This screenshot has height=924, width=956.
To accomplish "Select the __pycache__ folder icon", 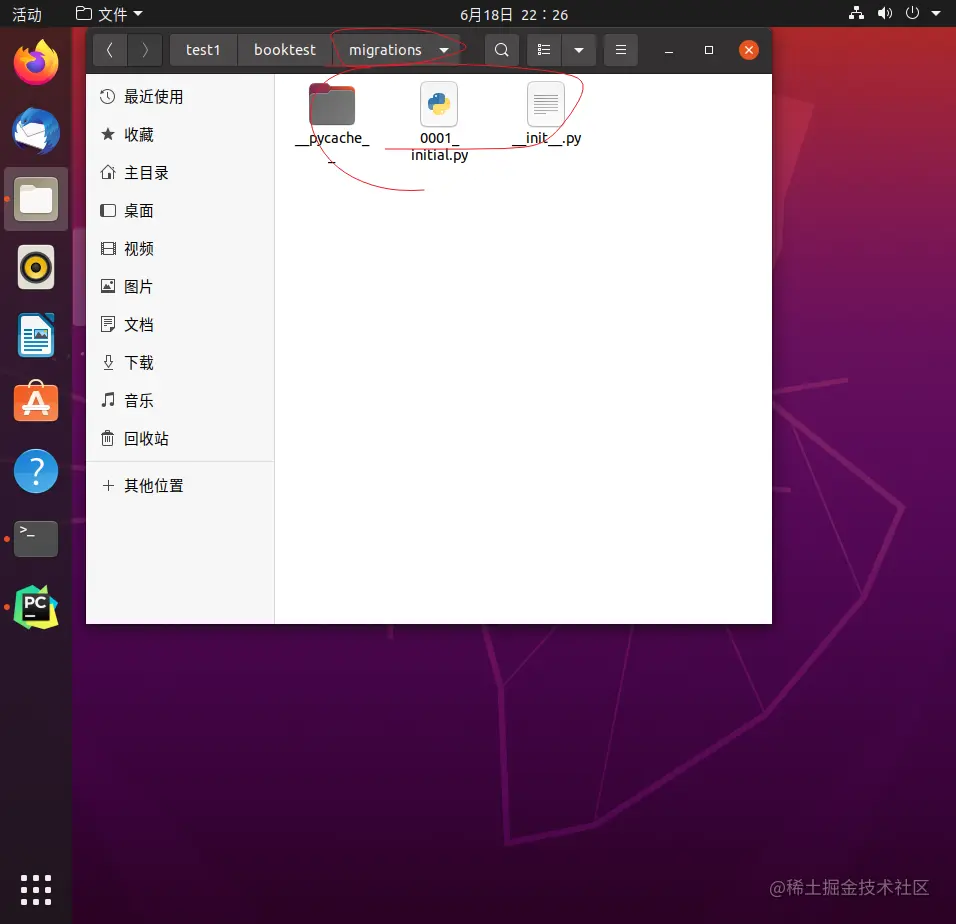I will click(332, 104).
